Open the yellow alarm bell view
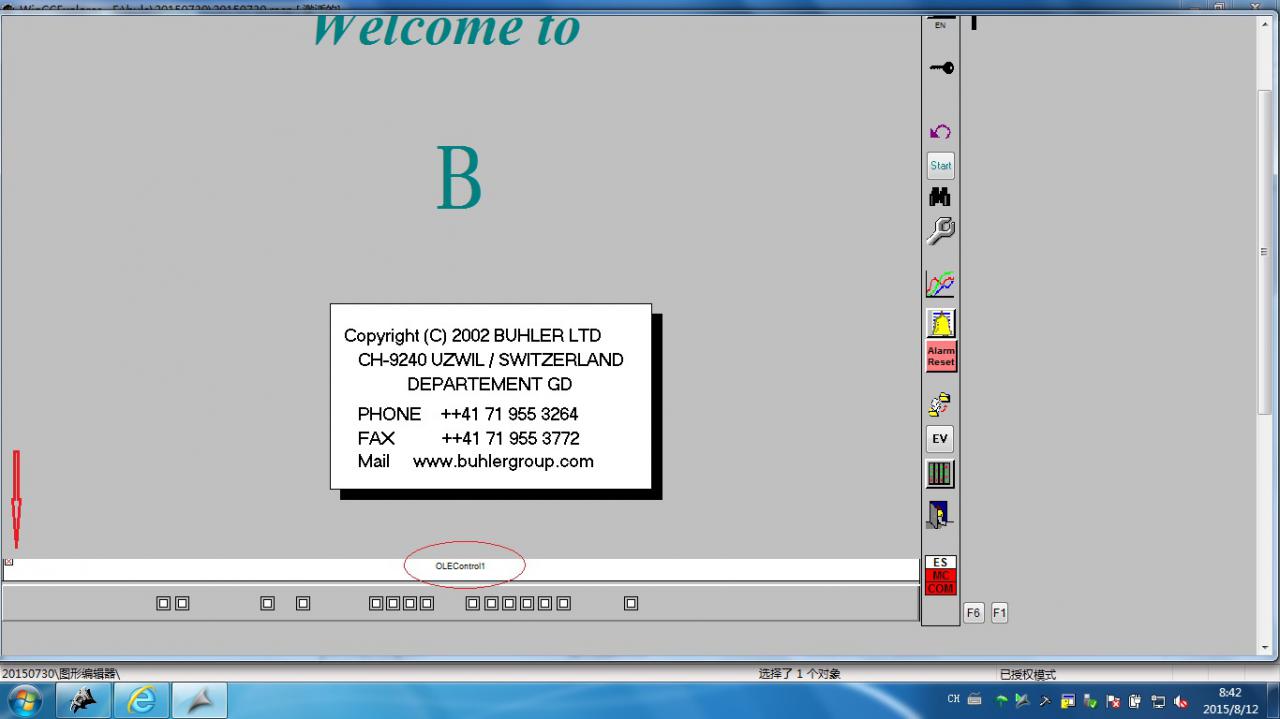1280x719 pixels. coord(941,323)
